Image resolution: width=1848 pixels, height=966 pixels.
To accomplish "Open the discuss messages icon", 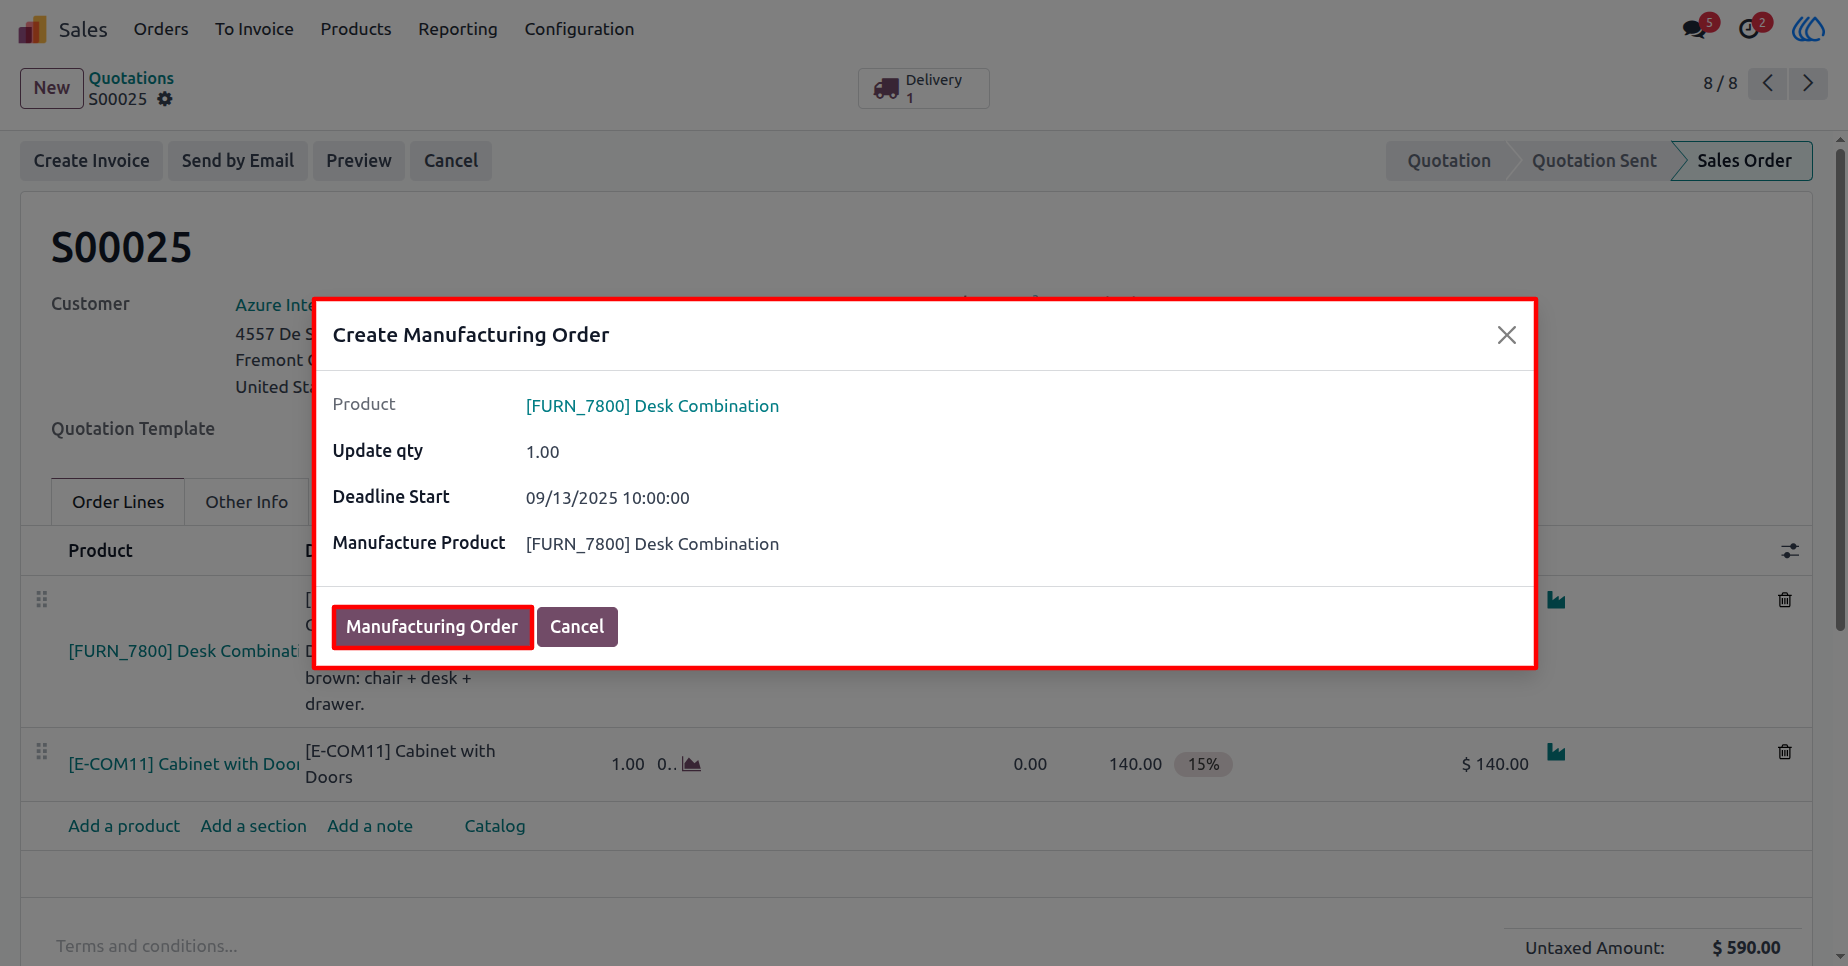I will 1695,29.
